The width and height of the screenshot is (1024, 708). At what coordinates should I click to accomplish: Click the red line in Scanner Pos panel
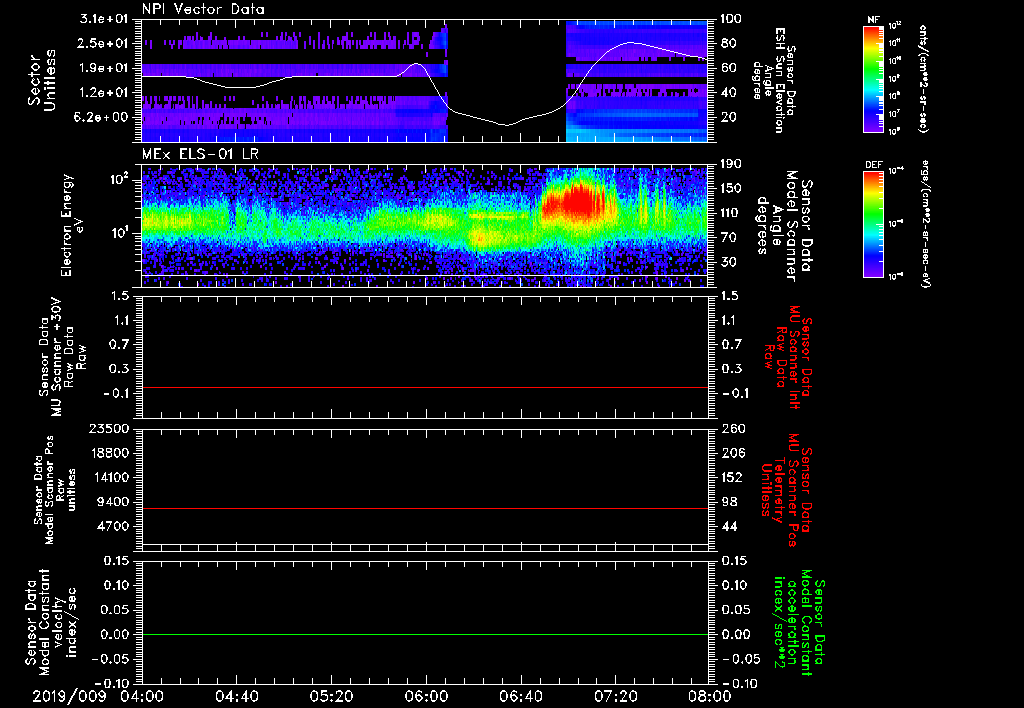(424, 508)
